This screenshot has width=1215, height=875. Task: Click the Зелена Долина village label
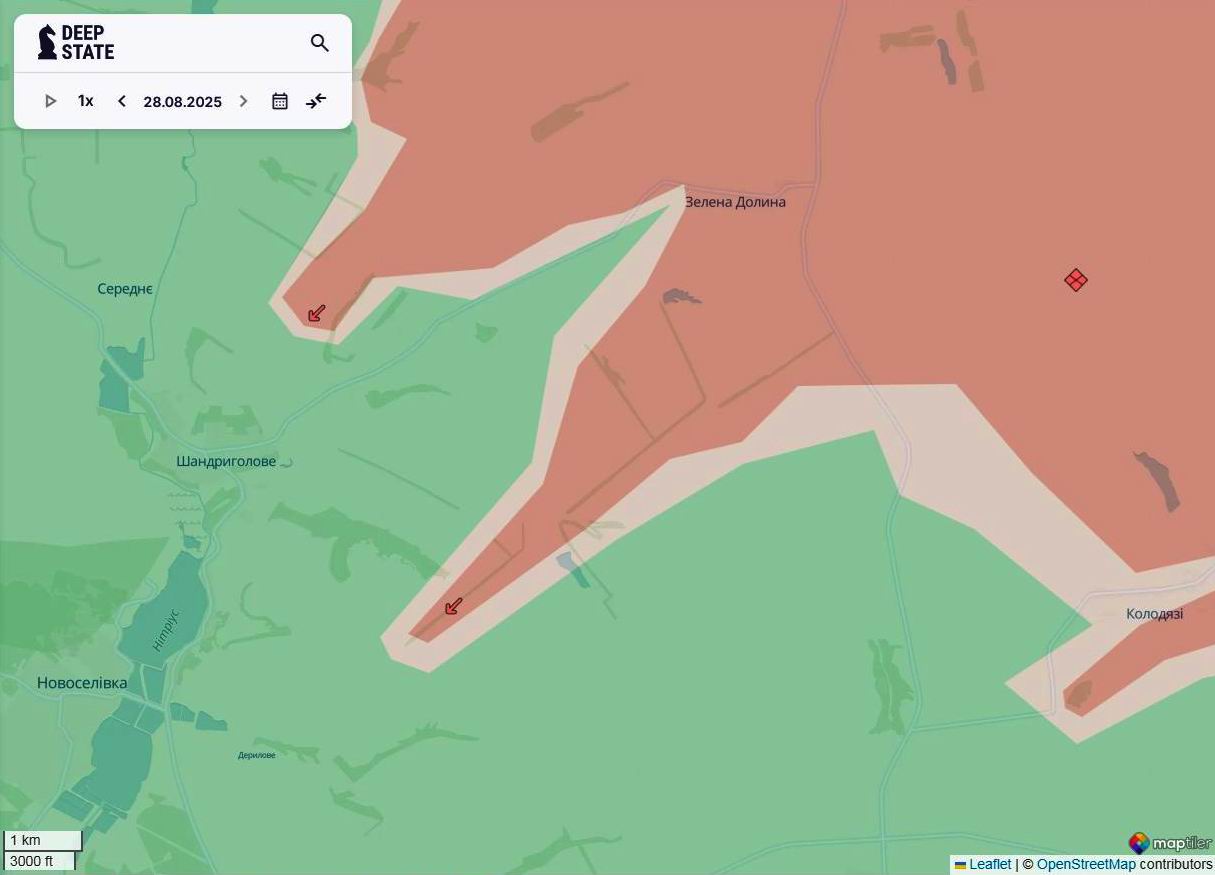pos(735,201)
